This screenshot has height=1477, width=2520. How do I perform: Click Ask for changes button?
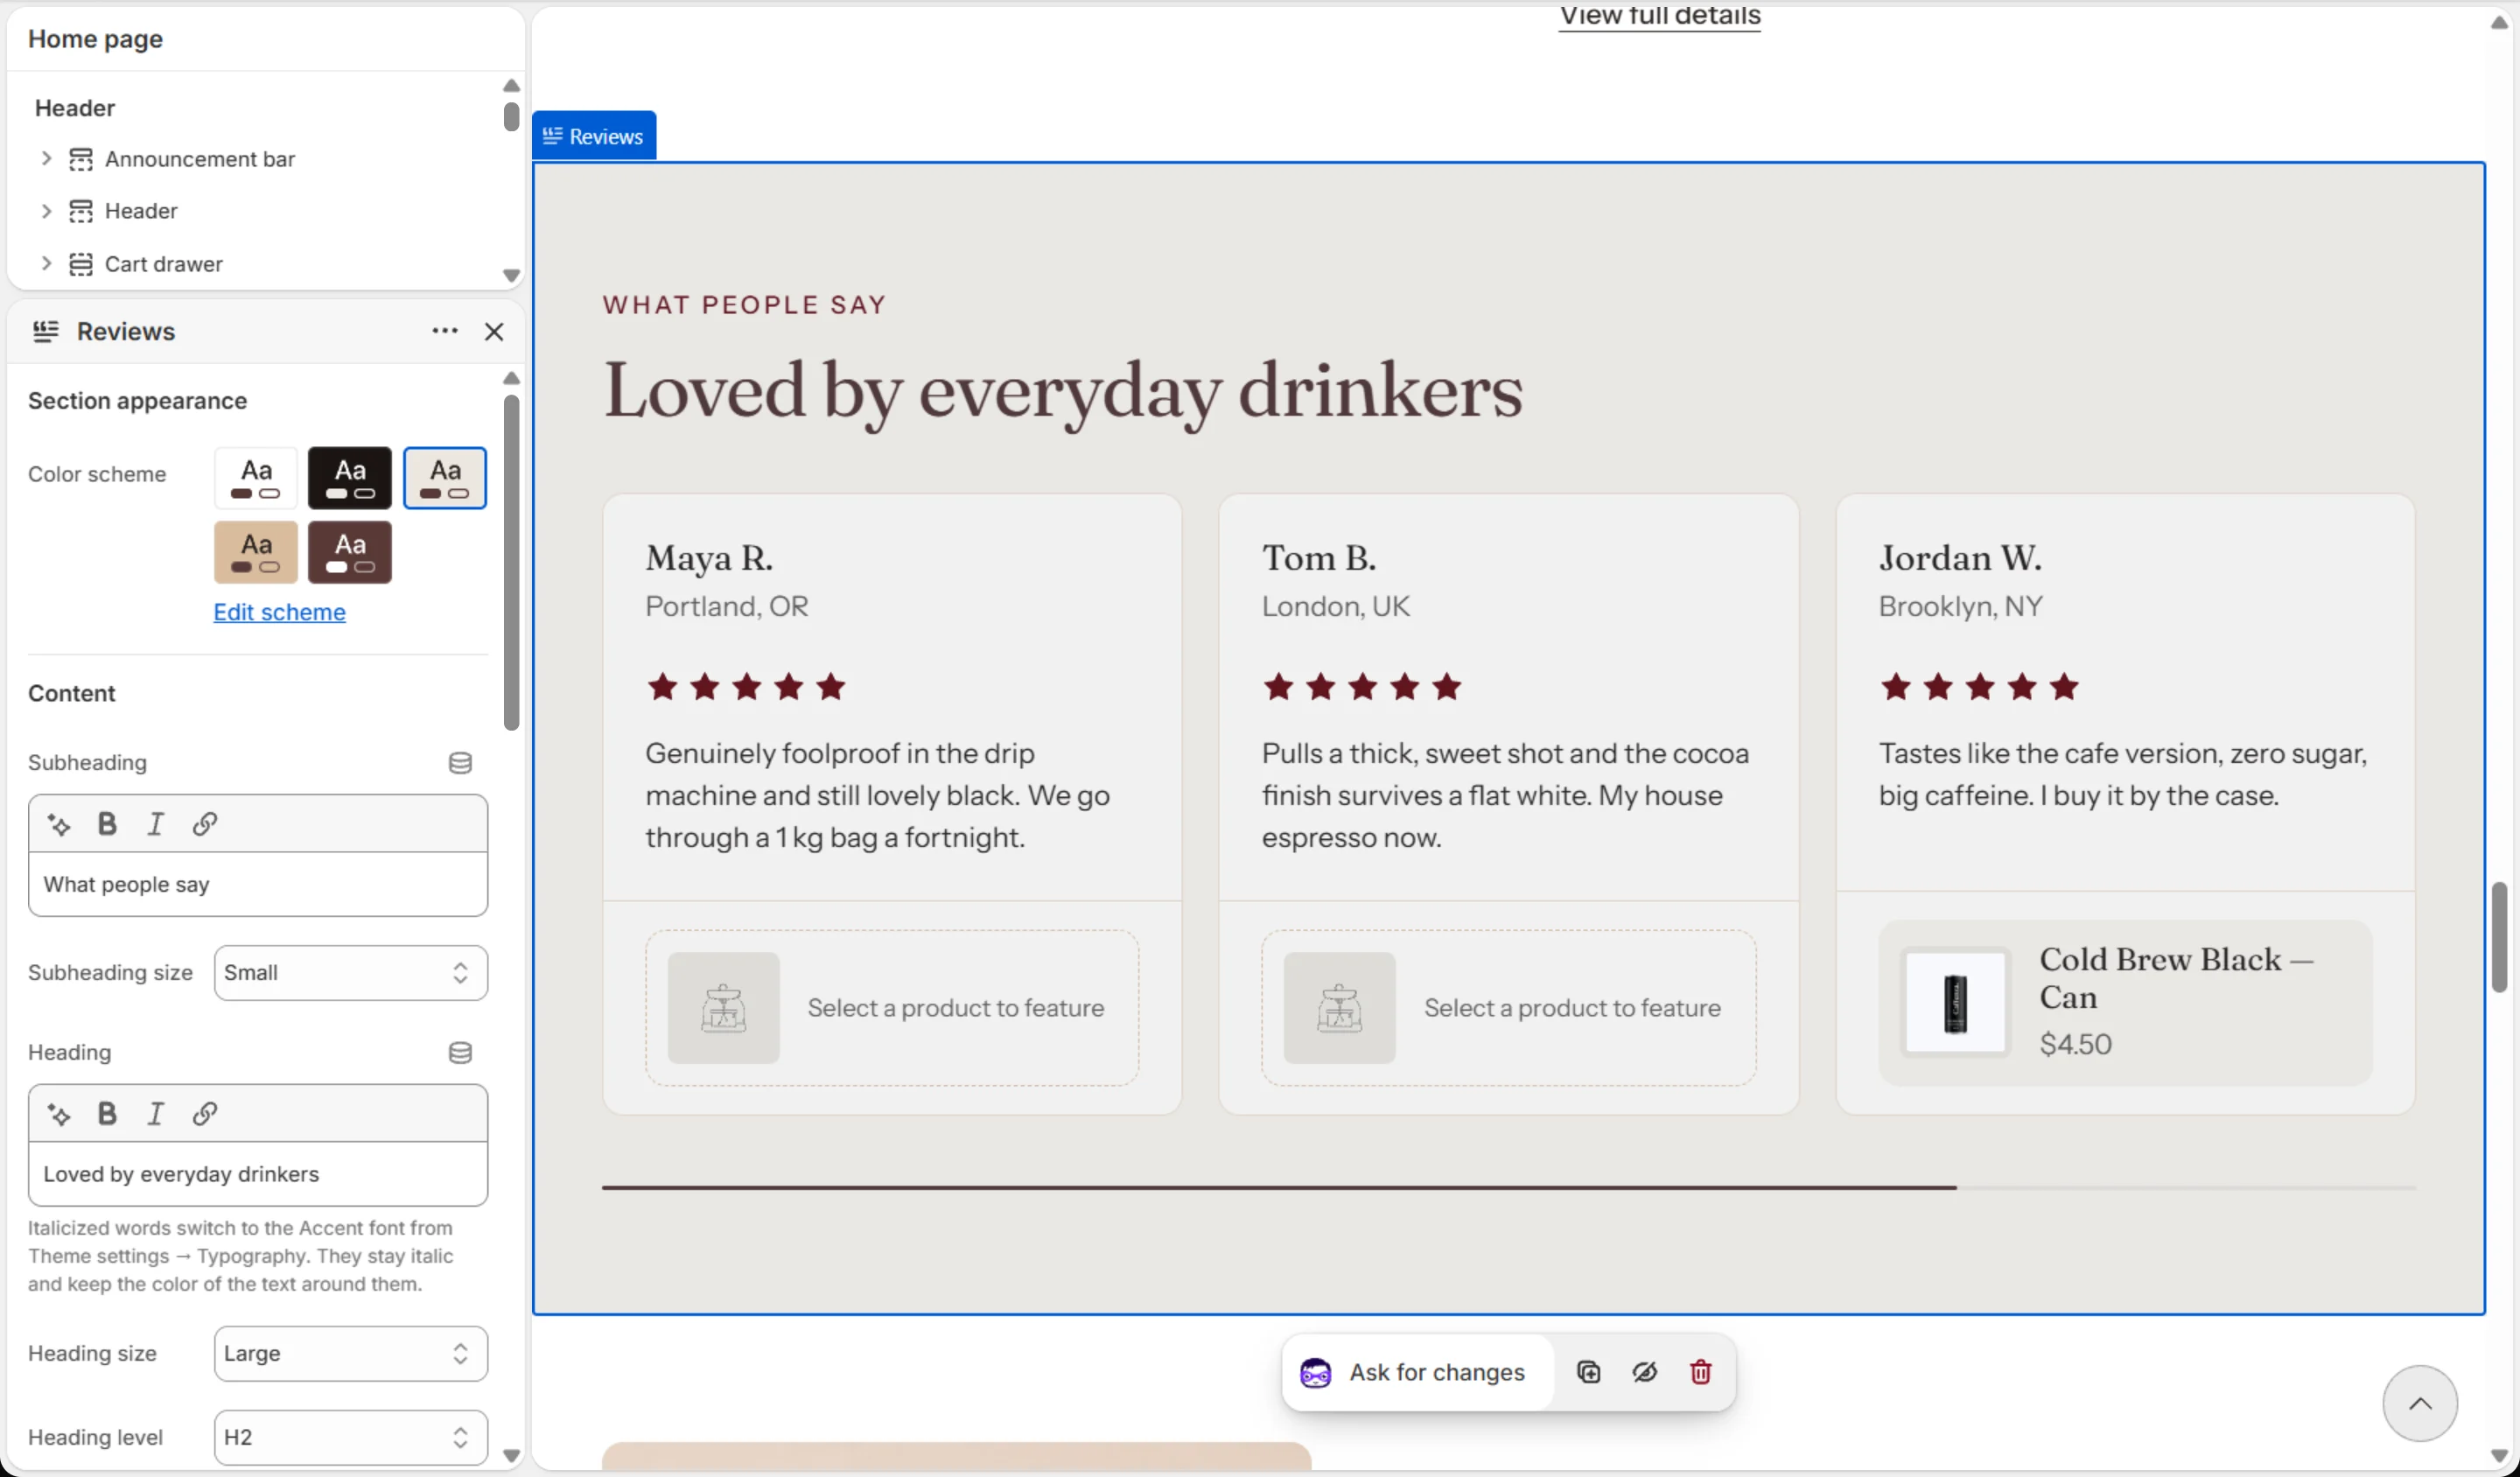(1419, 1373)
